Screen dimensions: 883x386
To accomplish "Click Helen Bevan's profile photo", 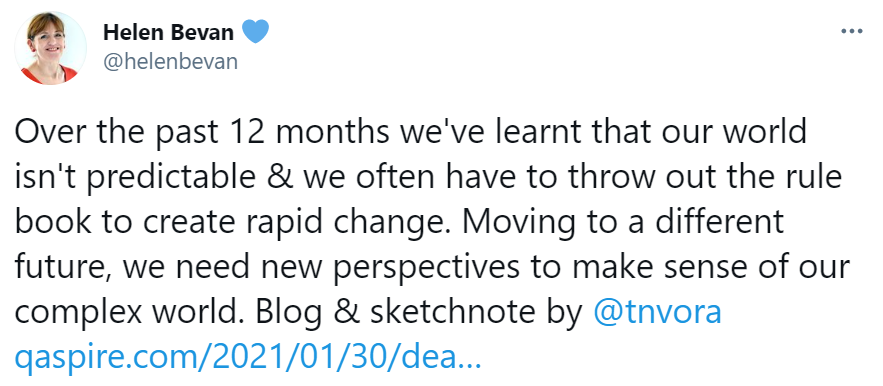I will (51, 48).
